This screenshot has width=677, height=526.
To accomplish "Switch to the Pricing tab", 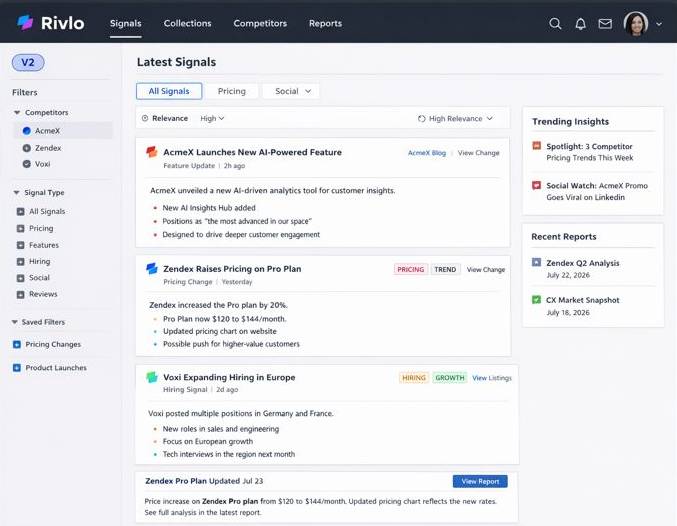I will (231, 91).
